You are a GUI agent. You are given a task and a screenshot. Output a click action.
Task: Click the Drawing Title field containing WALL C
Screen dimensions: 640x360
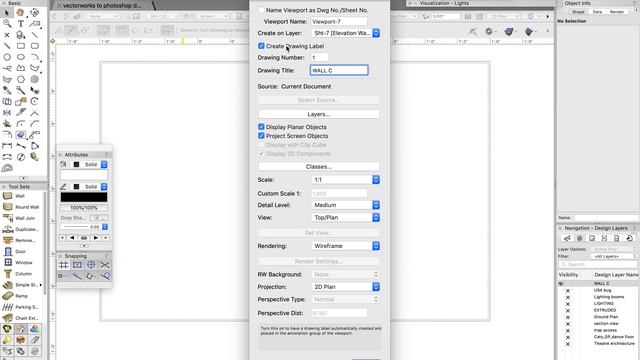pos(339,70)
